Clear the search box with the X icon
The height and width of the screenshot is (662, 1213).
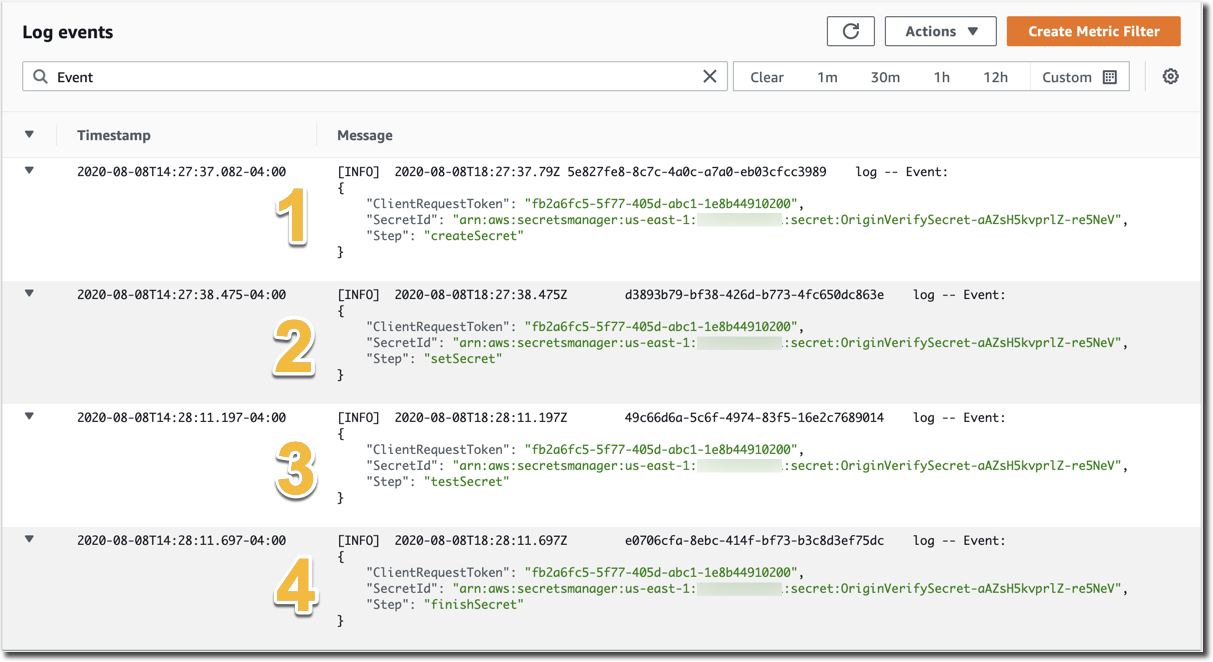pos(710,76)
